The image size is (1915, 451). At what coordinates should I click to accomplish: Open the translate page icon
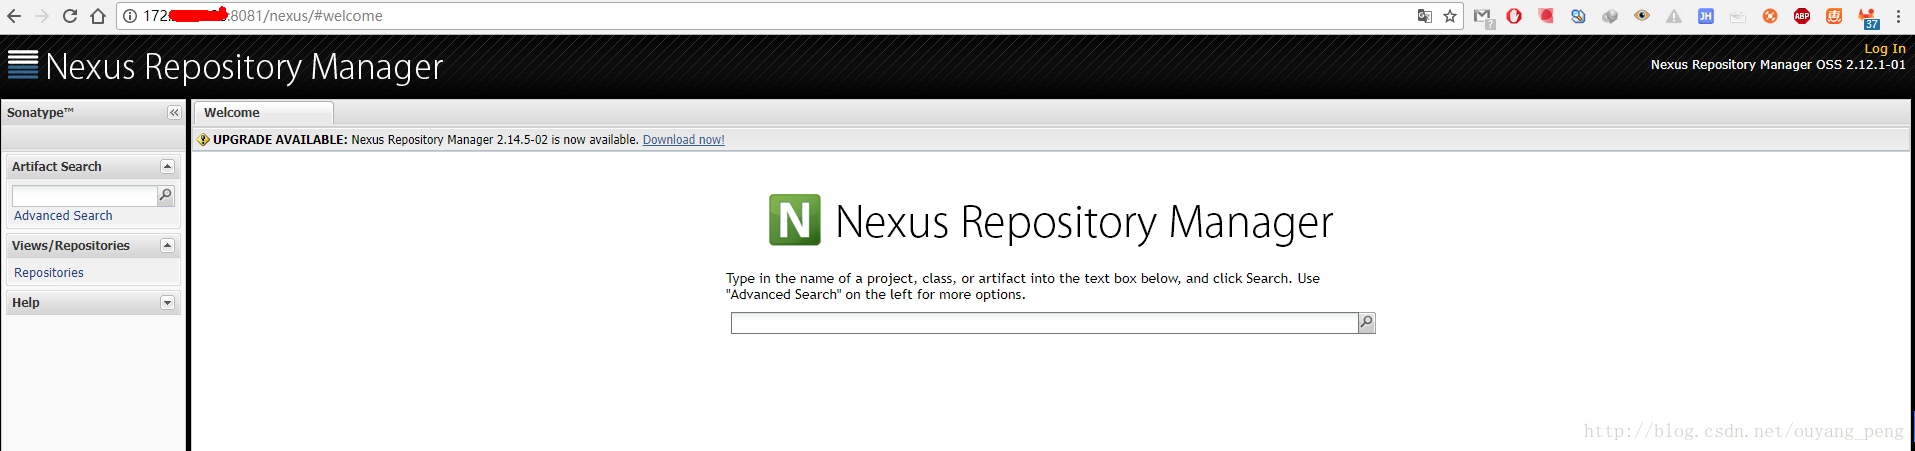[x=1425, y=16]
